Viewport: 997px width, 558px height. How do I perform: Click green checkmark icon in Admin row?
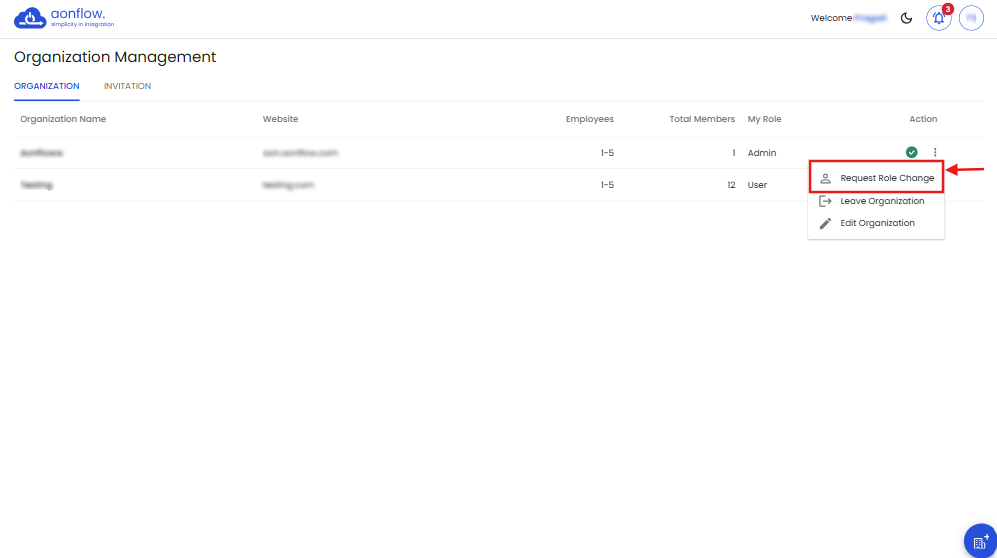(911, 152)
